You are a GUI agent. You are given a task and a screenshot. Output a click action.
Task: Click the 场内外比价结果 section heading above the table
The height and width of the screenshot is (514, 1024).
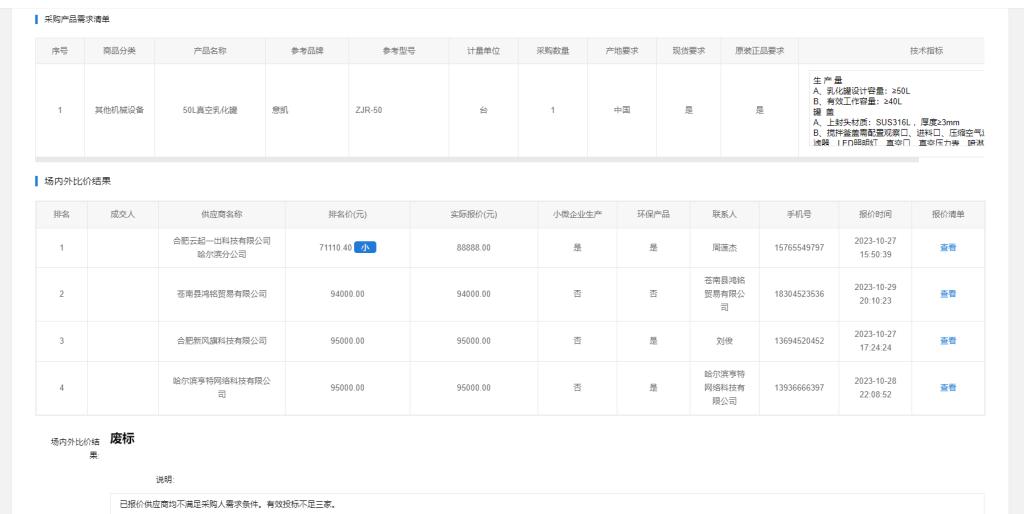pyautogui.click(x=78, y=181)
